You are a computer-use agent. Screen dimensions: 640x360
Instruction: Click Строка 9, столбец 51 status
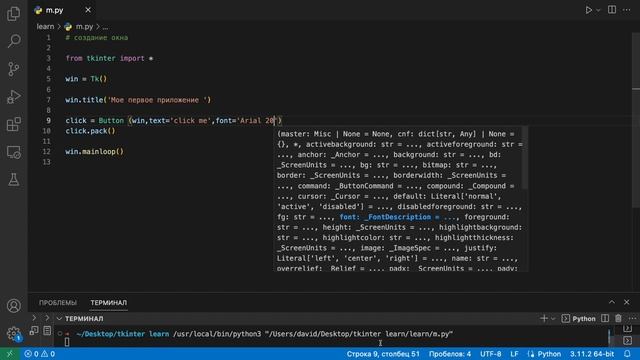click(383, 354)
